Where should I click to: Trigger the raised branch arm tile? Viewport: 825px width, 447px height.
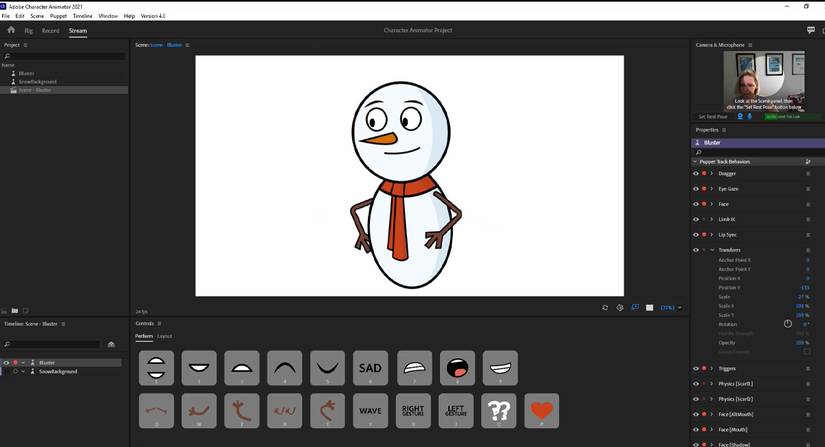coord(242,411)
